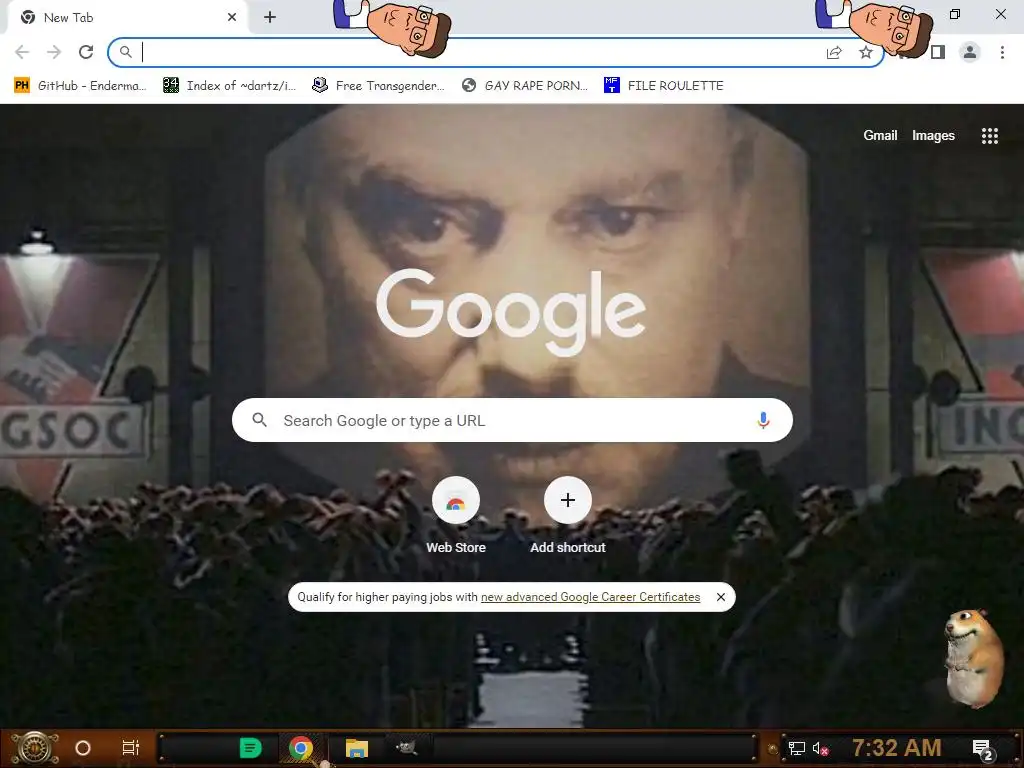The image size is (1024, 768).
Task: Click the hamster desktop character
Action: (x=974, y=657)
